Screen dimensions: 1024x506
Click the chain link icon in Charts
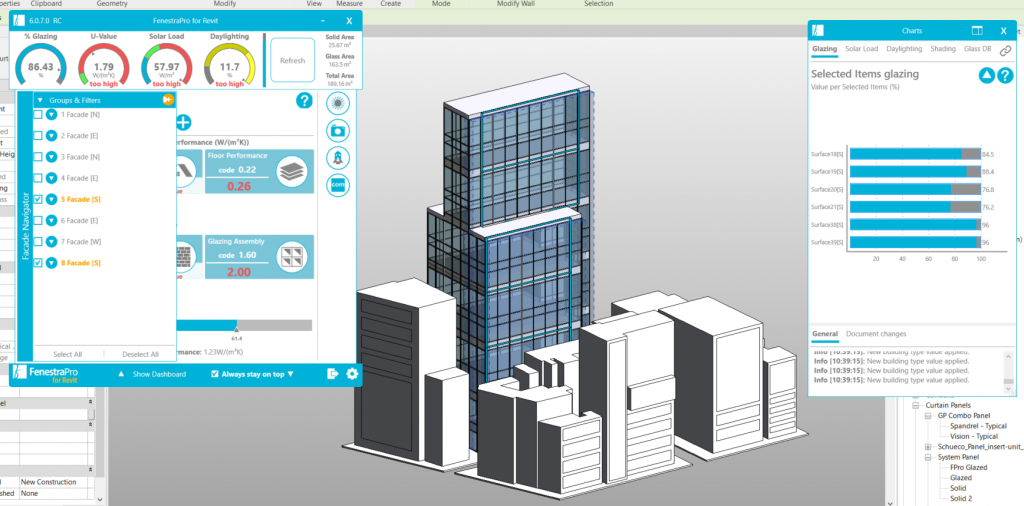pos(1006,51)
